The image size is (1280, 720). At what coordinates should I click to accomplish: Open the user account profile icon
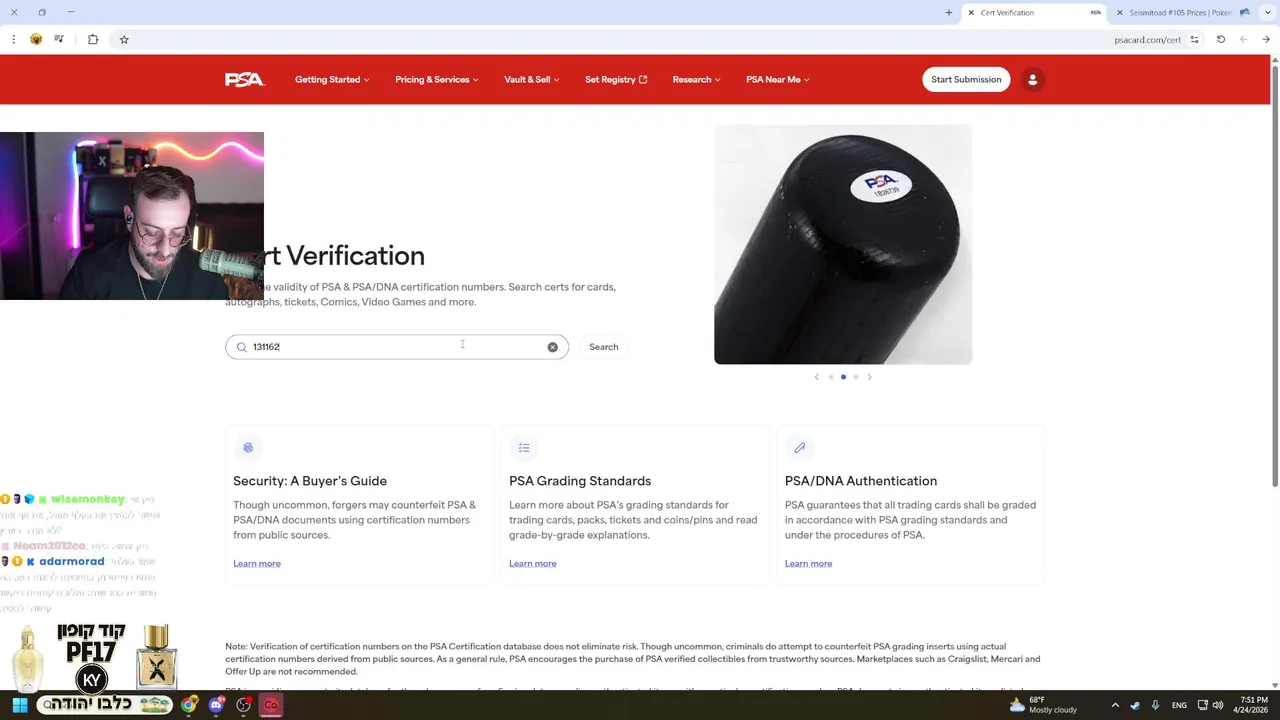[1033, 80]
